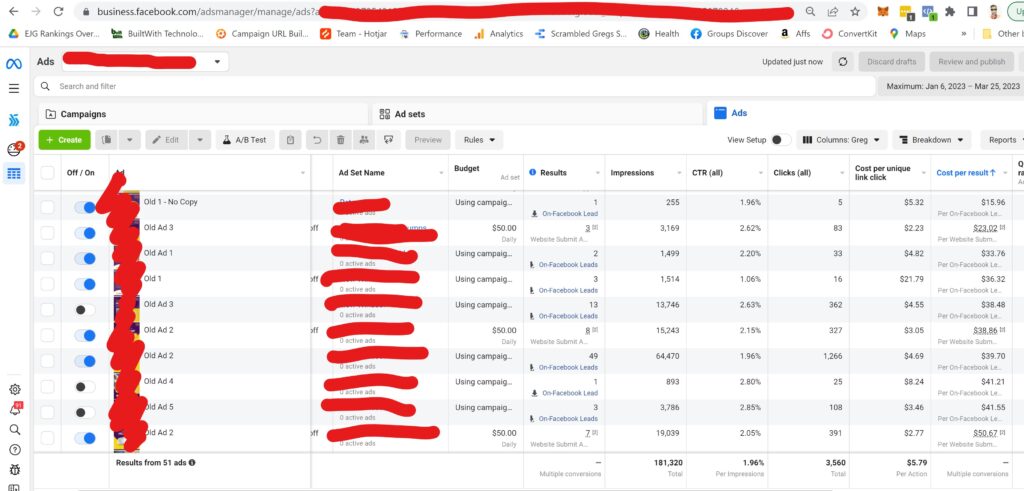The width and height of the screenshot is (1024, 491).
Task: Sort by the Cost per result column
Action: pos(965,172)
